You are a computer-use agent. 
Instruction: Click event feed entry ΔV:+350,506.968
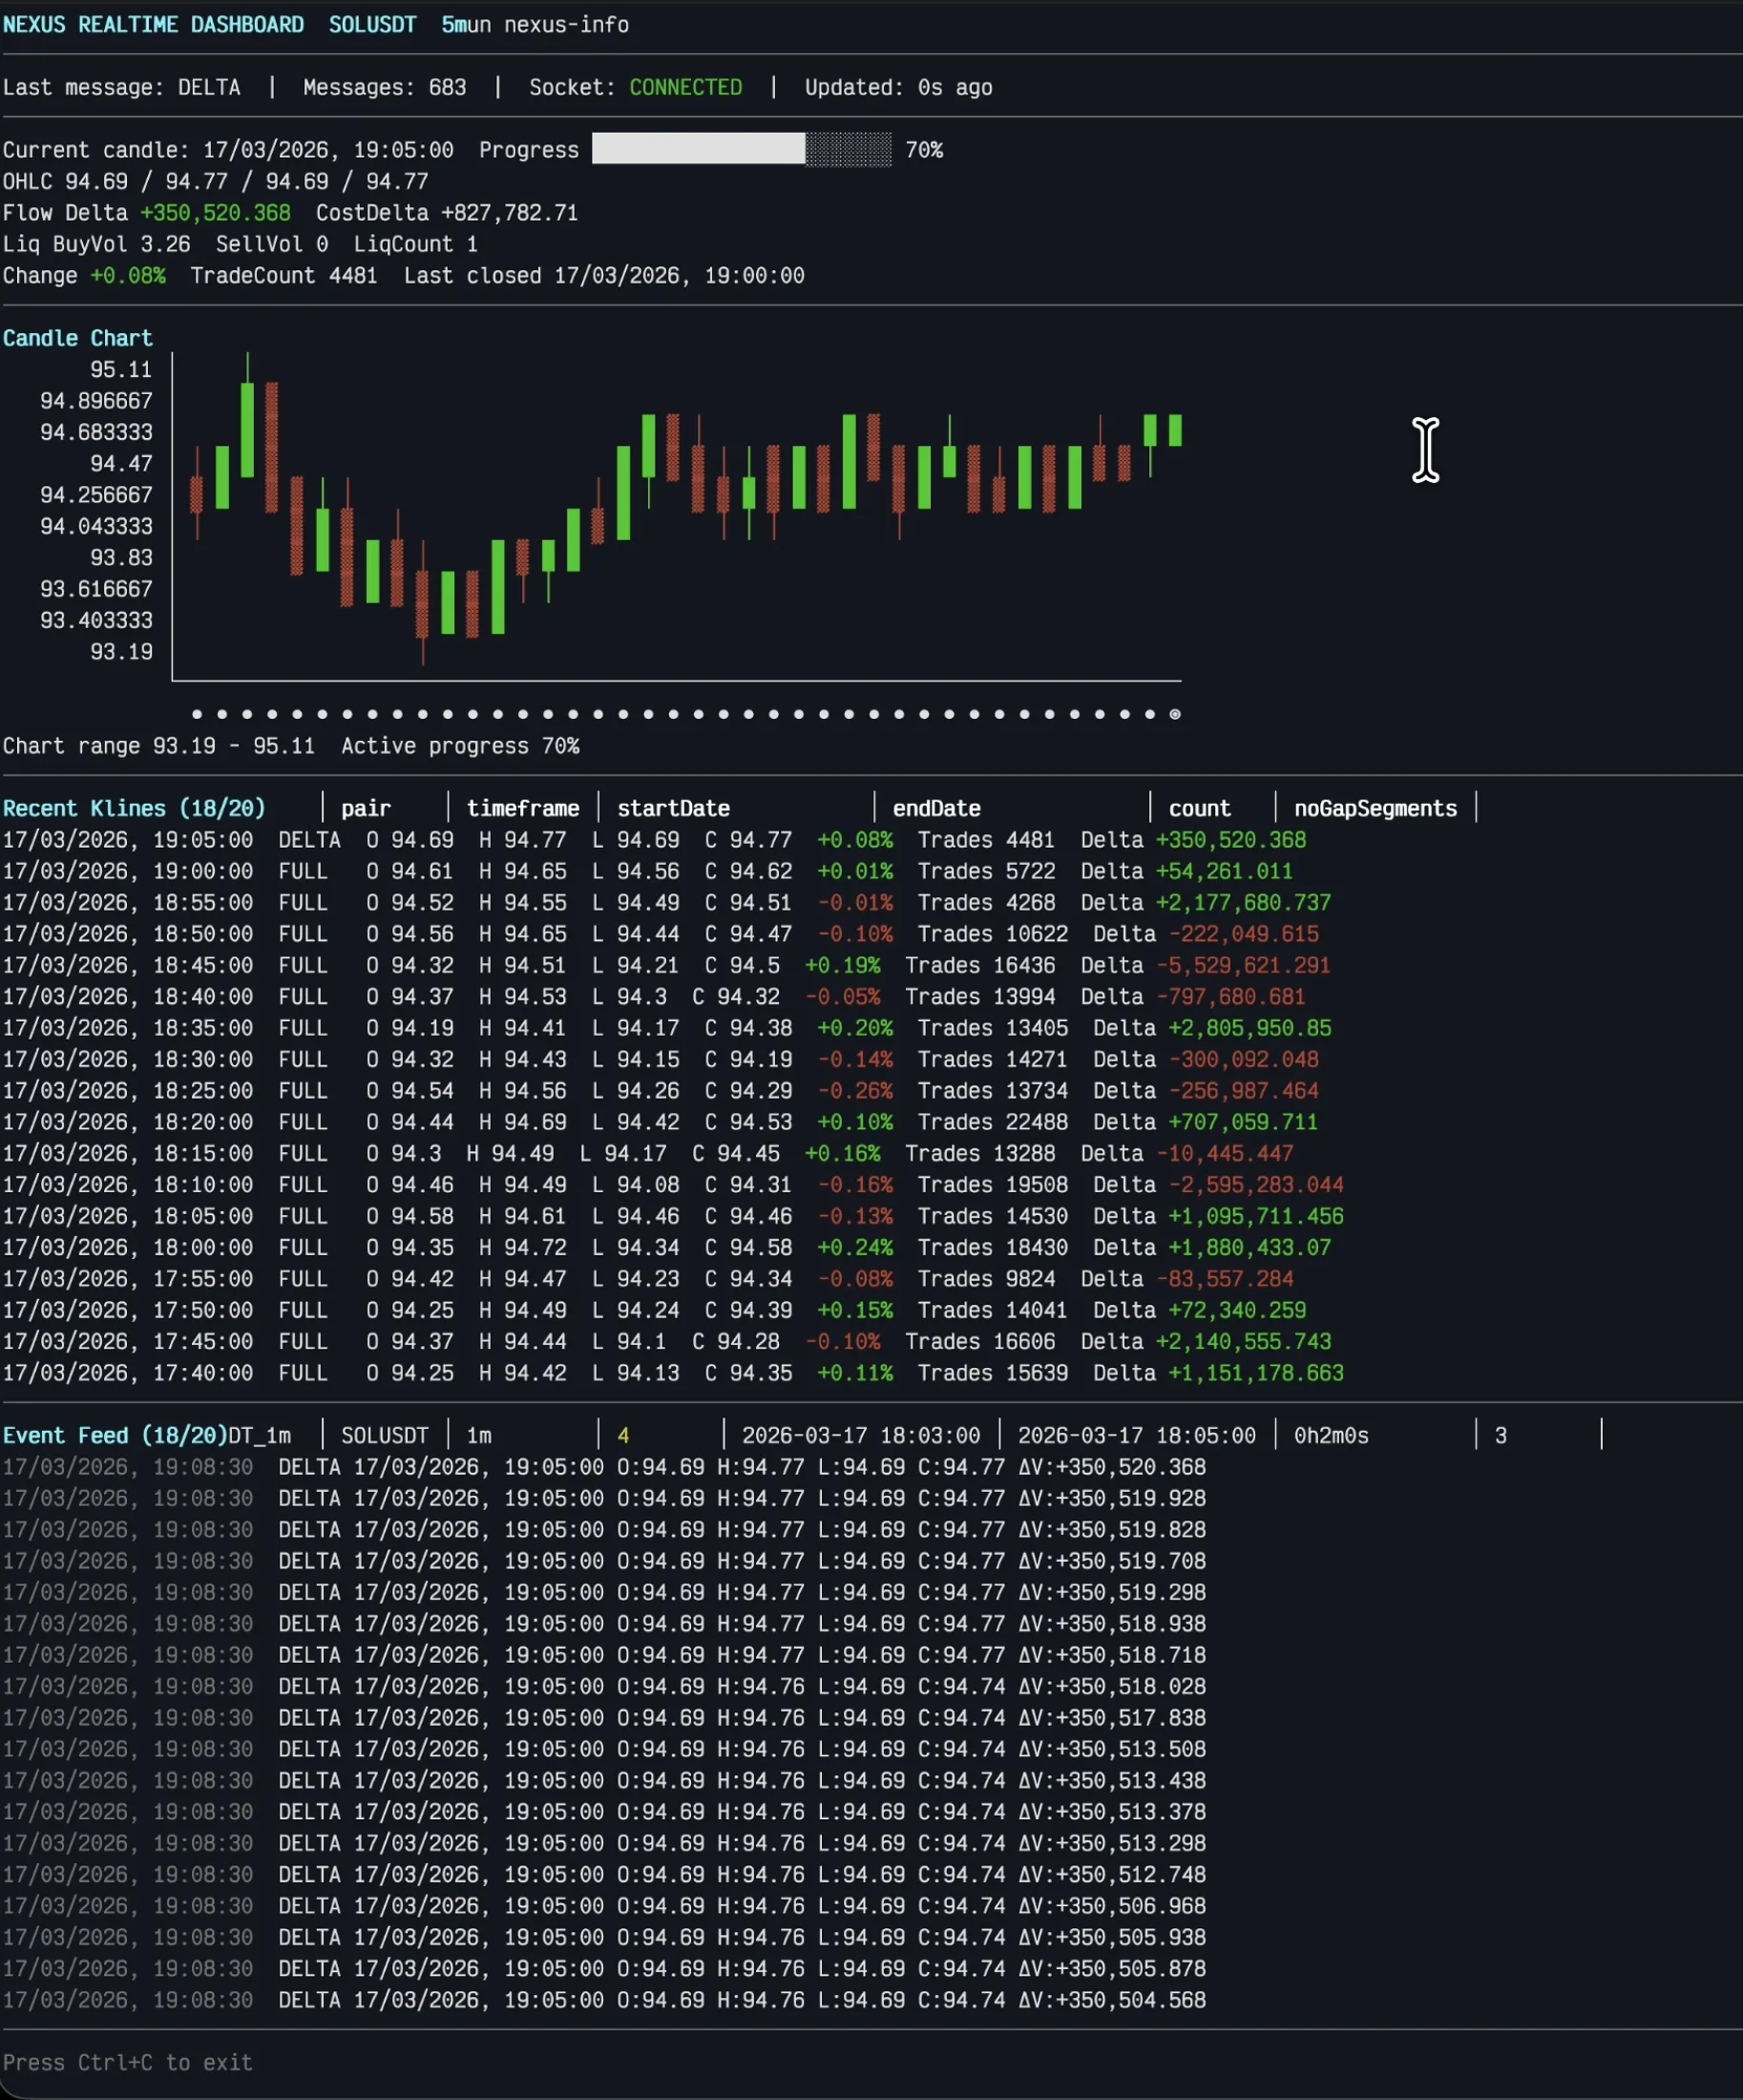point(1112,1906)
